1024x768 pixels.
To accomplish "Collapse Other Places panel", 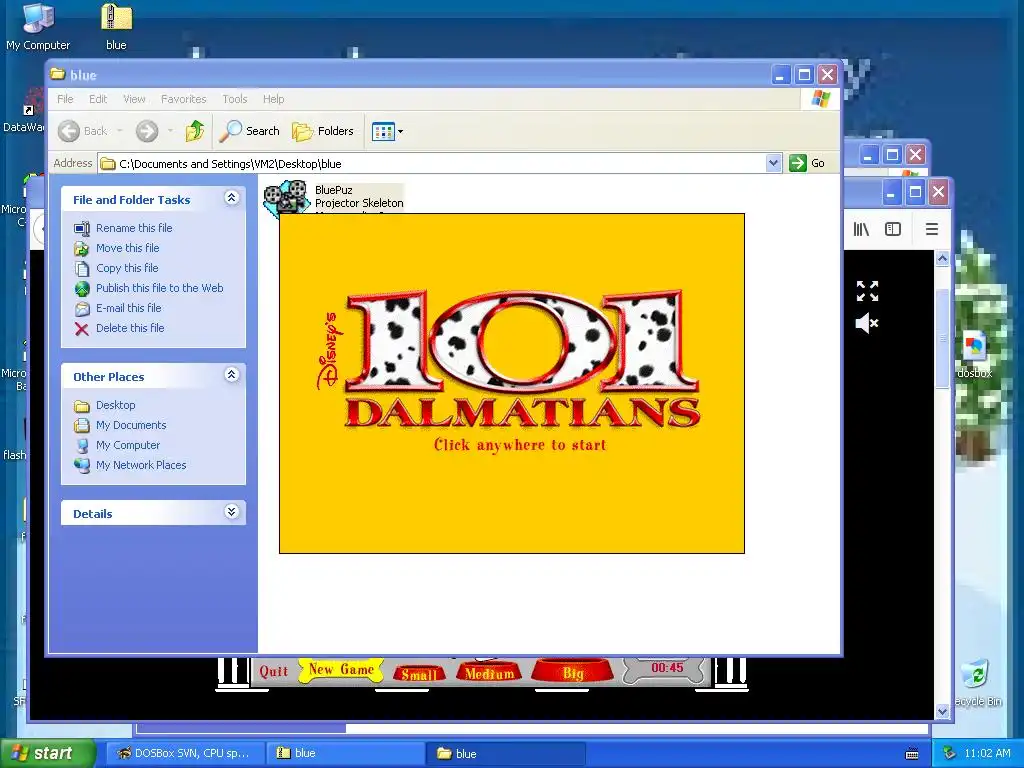I will coord(231,375).
